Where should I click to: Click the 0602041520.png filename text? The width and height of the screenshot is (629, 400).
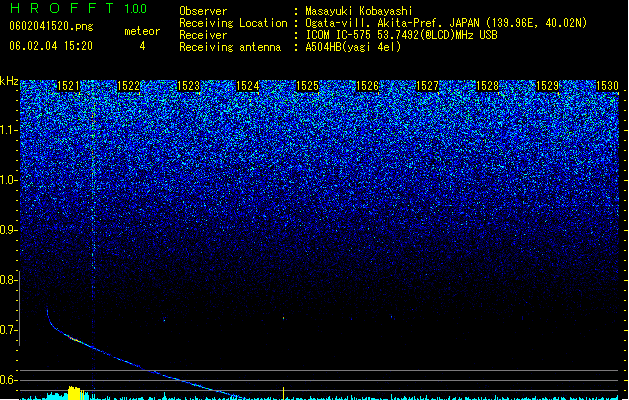[x=51, y=26]
